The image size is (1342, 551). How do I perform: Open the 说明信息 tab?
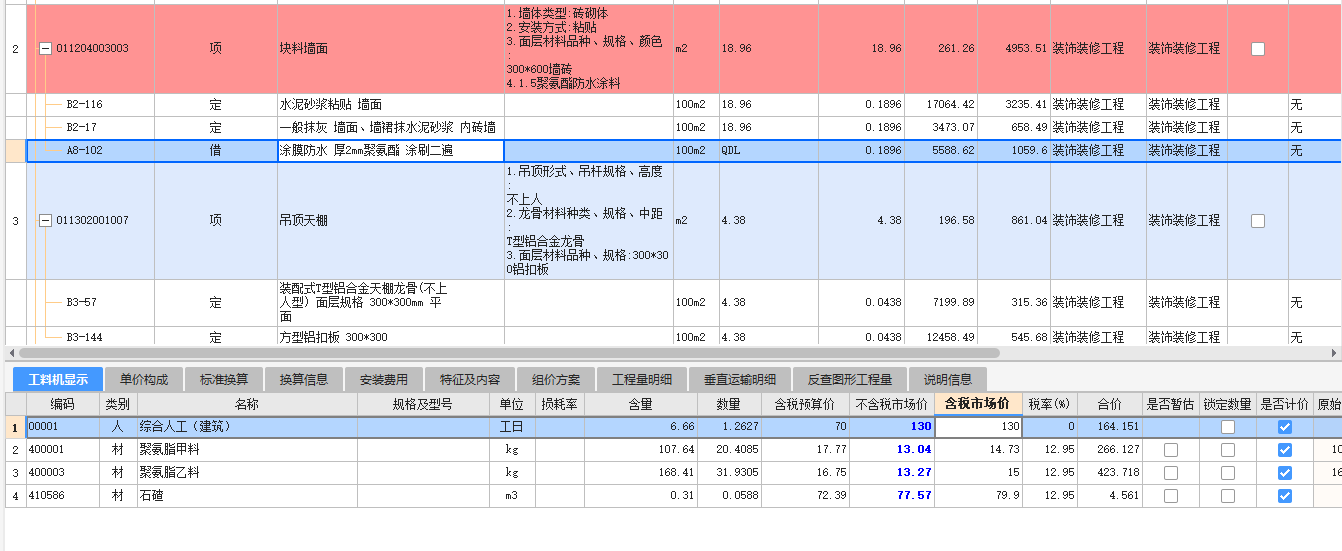coord(948,380)
